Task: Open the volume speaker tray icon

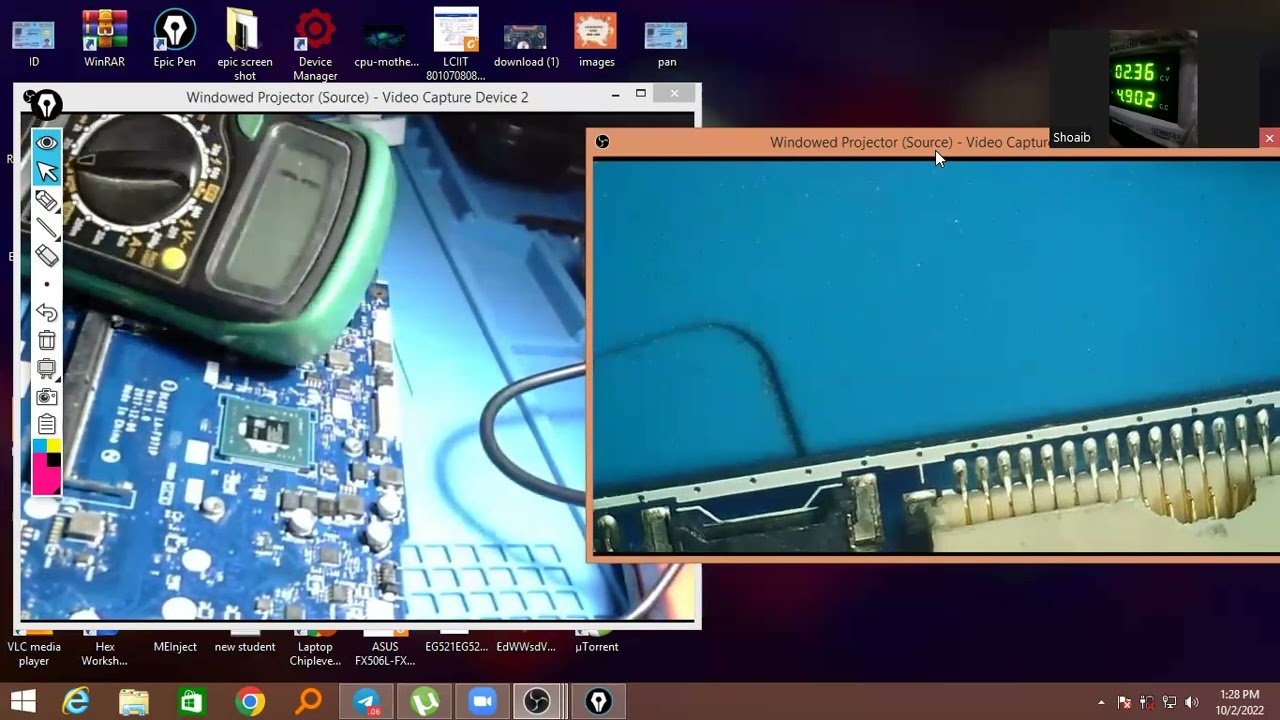Action: click(x=1191, y=702)
